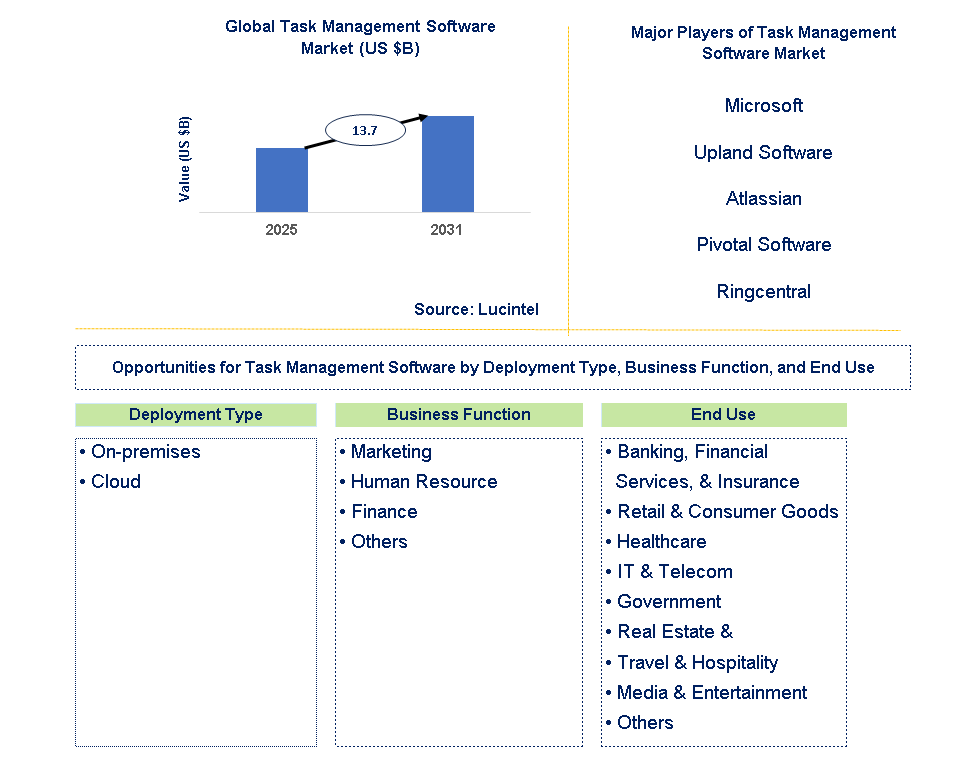Viewport: 975px width, 767px height.
Task: Click the End Use green header
Action: (x=724, y=414)
